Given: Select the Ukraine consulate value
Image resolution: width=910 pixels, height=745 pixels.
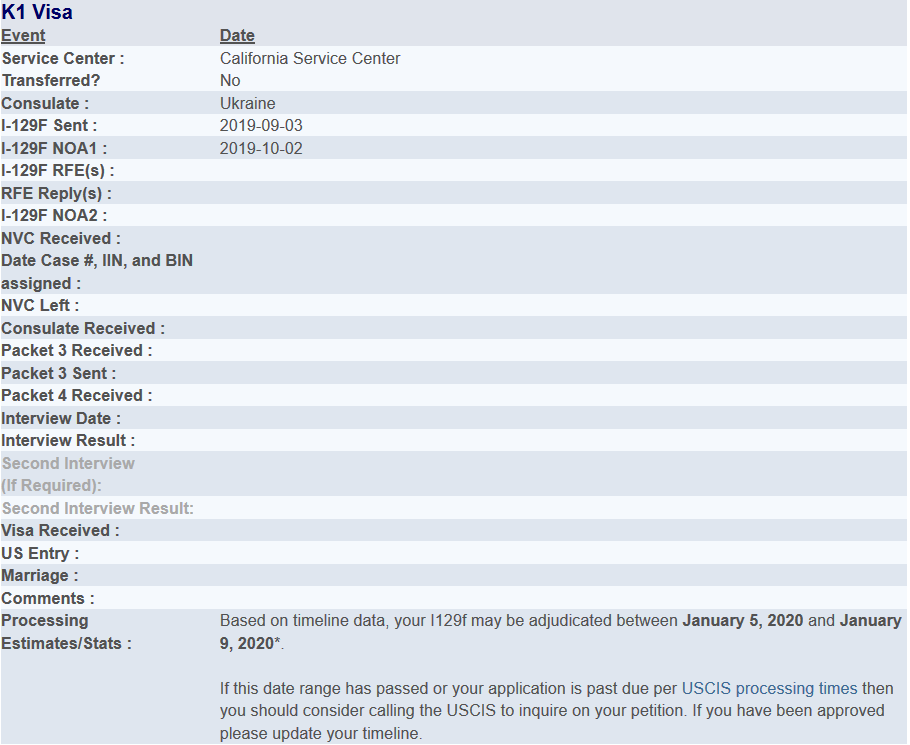Looking at the screenshot, I should pos(247,103).
